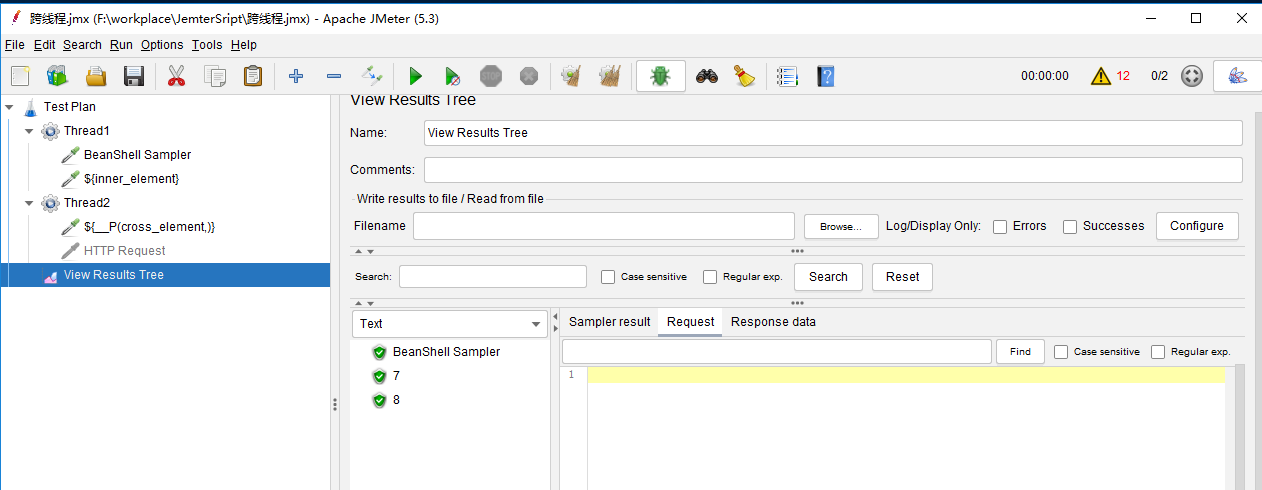Open the Tools menu
Viewport: 1262px width, 490px height.
[x=207, y=45]
